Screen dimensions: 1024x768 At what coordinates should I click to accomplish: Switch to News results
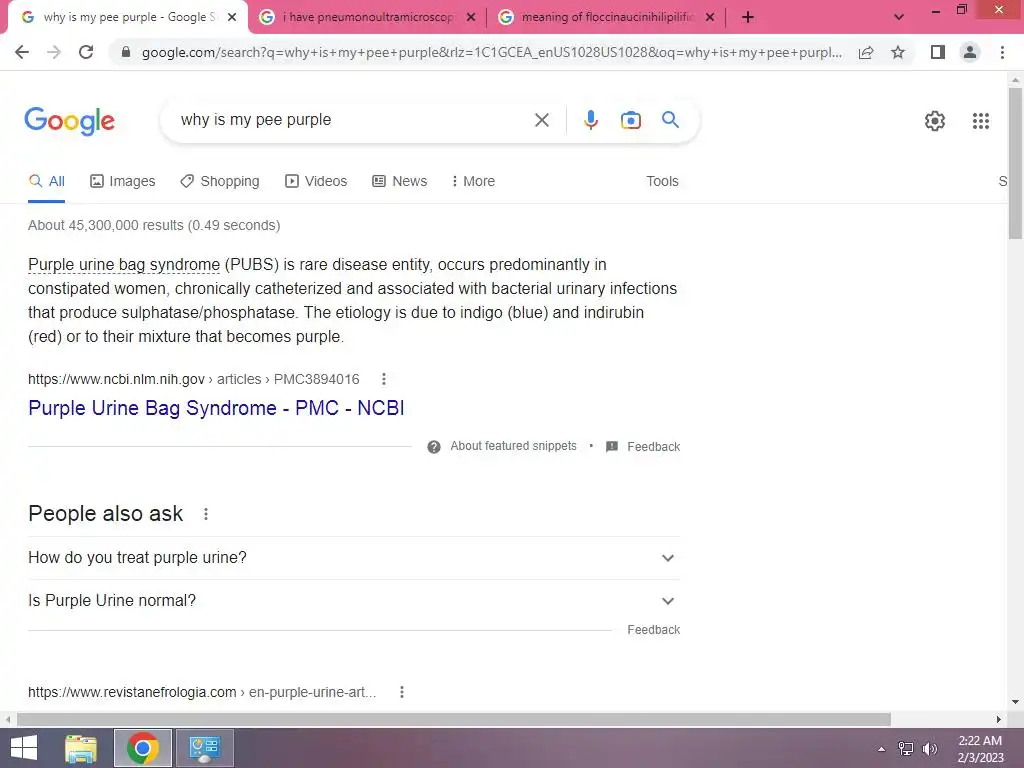399,181
